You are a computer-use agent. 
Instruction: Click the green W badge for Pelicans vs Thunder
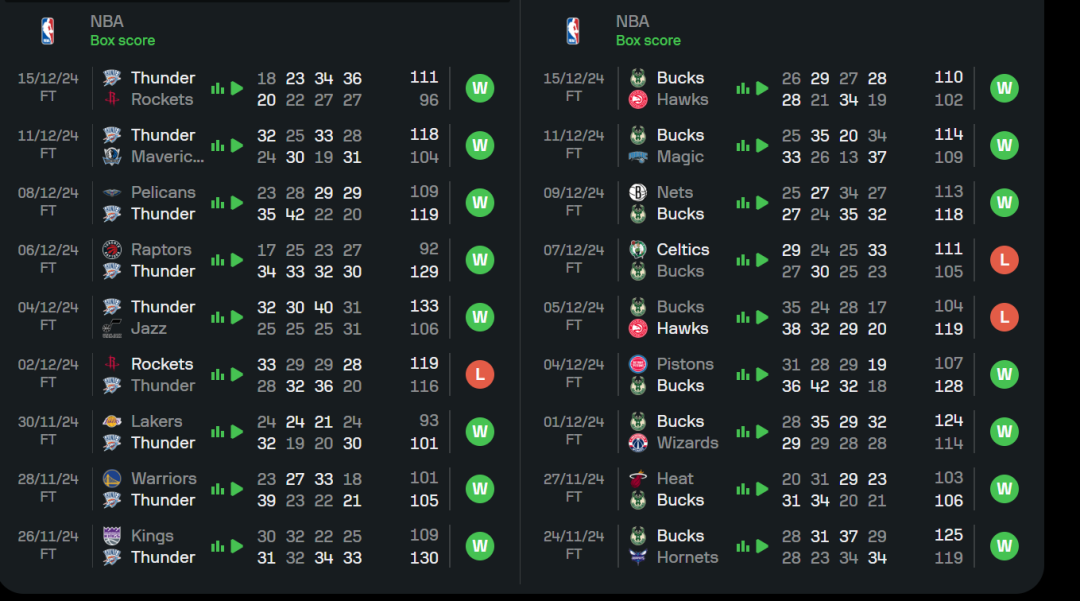[x=480, y=203]
